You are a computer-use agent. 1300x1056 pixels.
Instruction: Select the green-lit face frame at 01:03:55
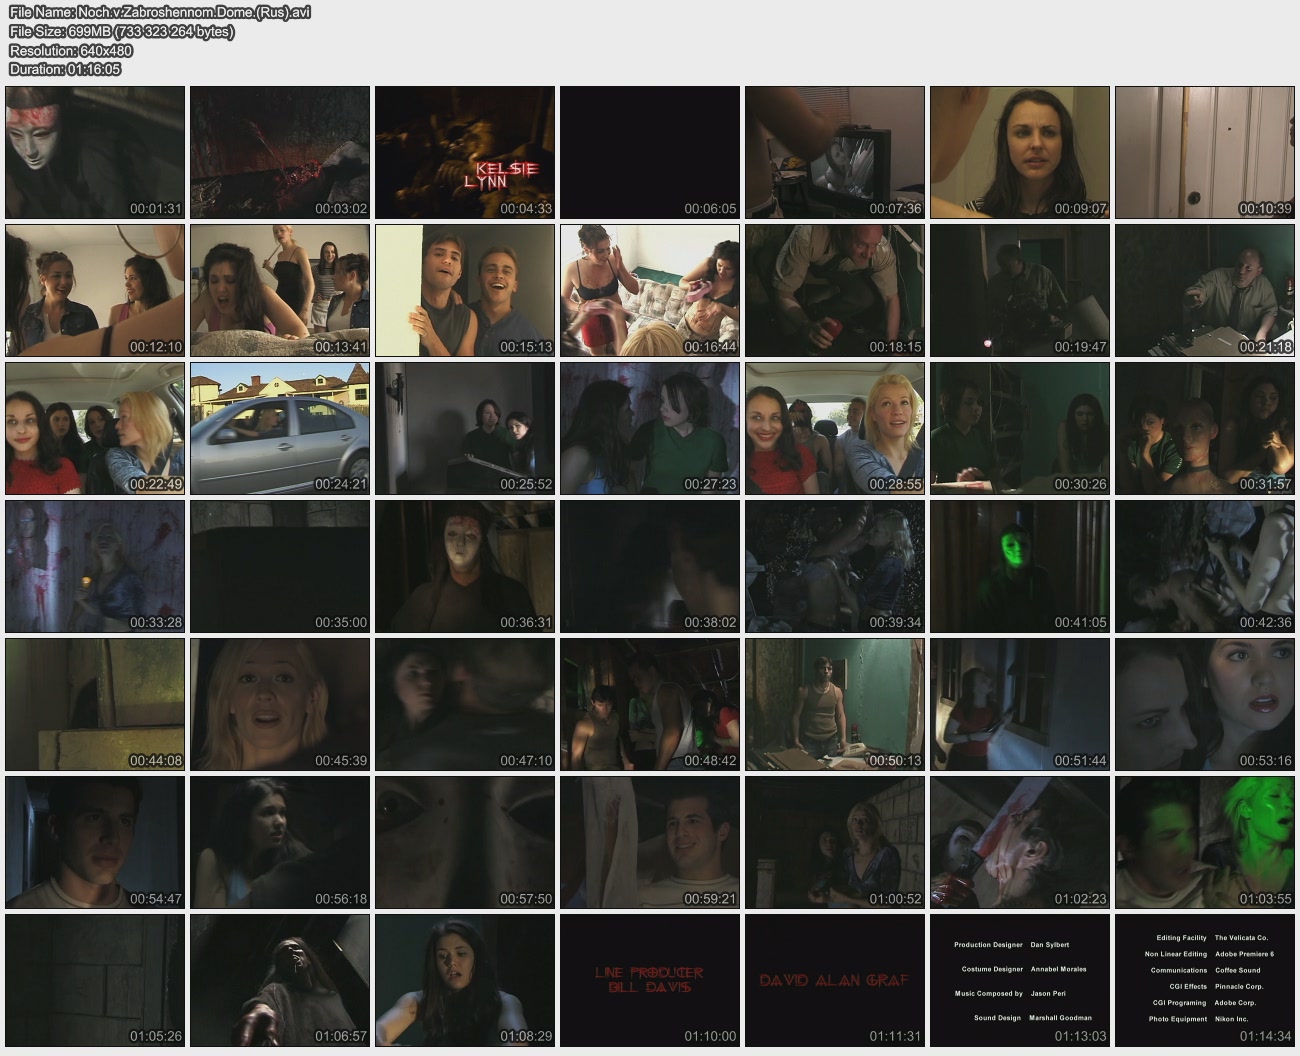pos(1205,842)
